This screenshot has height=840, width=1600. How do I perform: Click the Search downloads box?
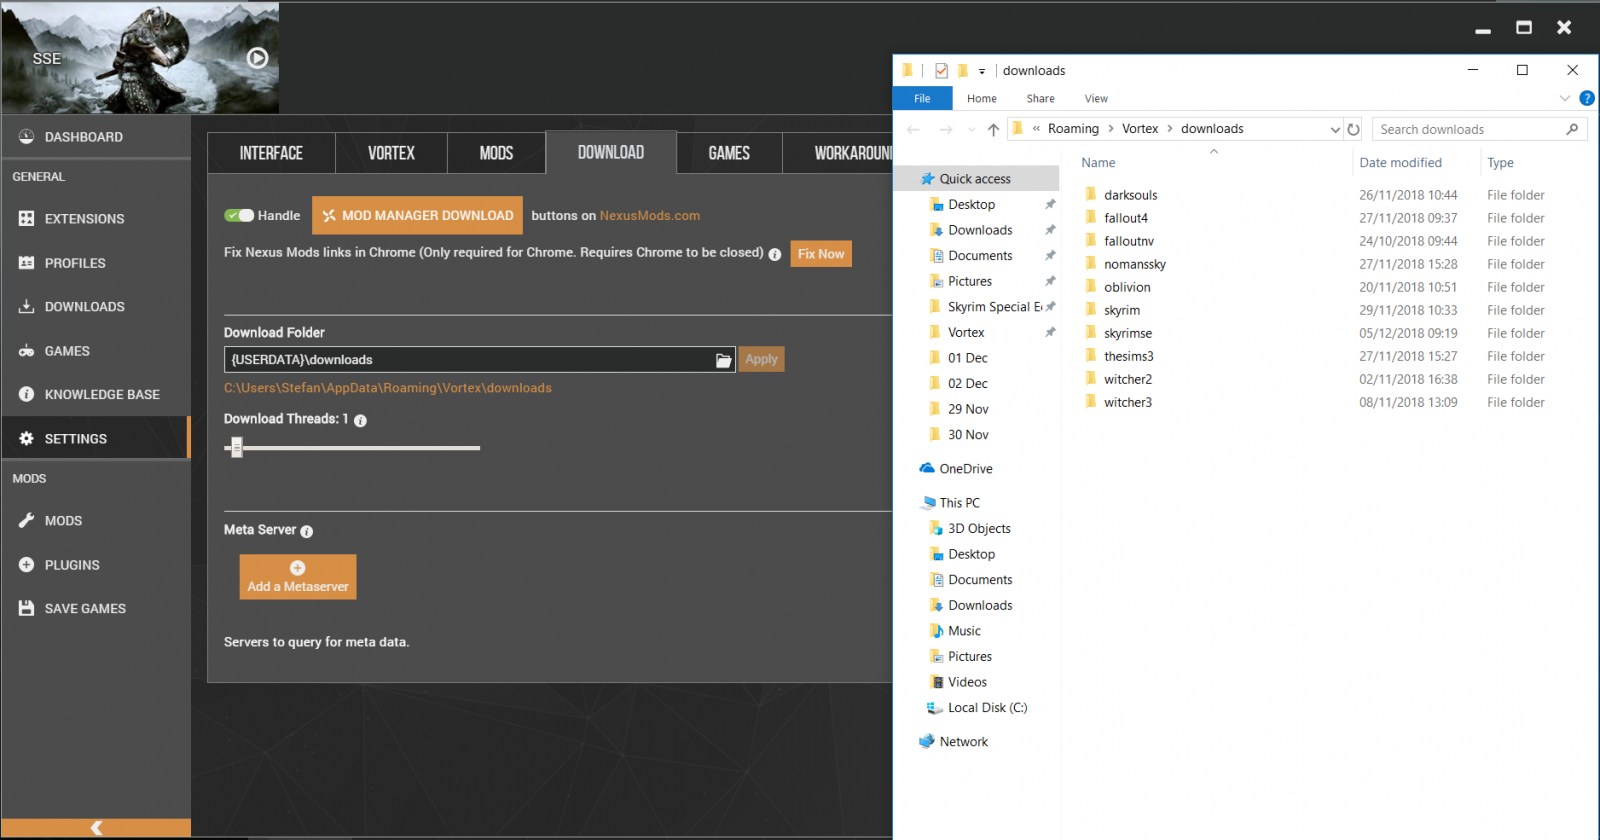click(1480, 129)
